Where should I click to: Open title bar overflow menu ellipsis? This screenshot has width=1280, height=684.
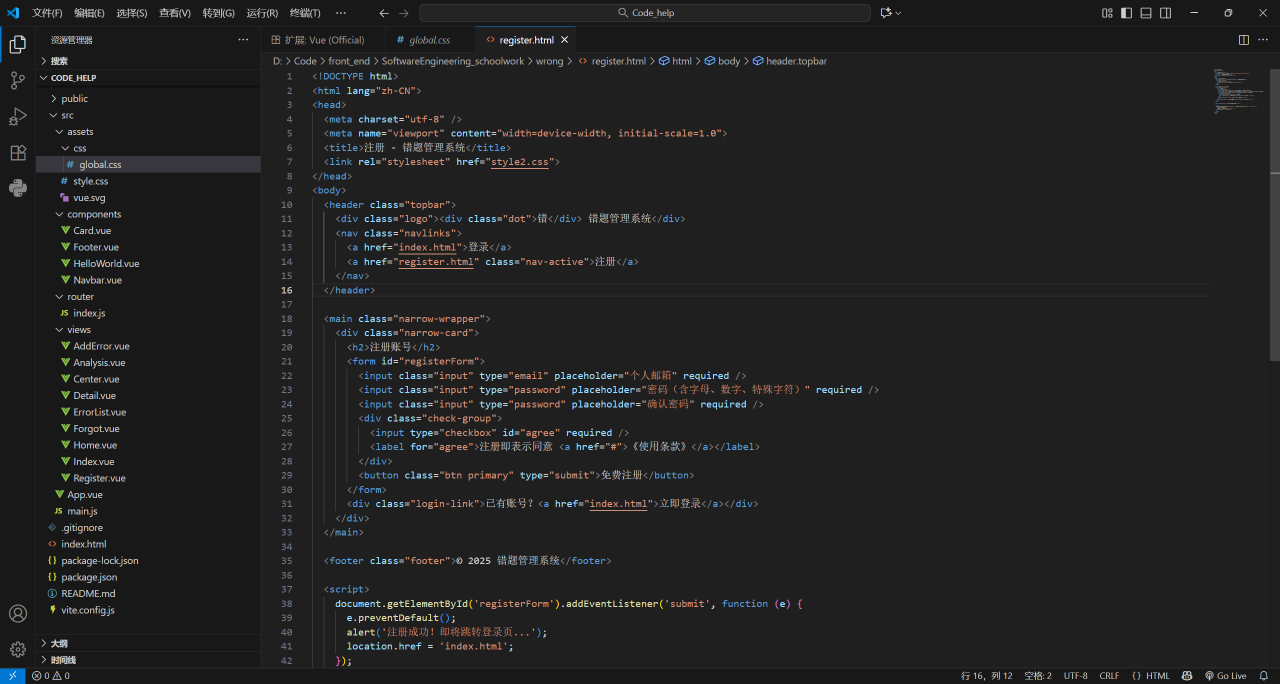(x=341, y=13)
